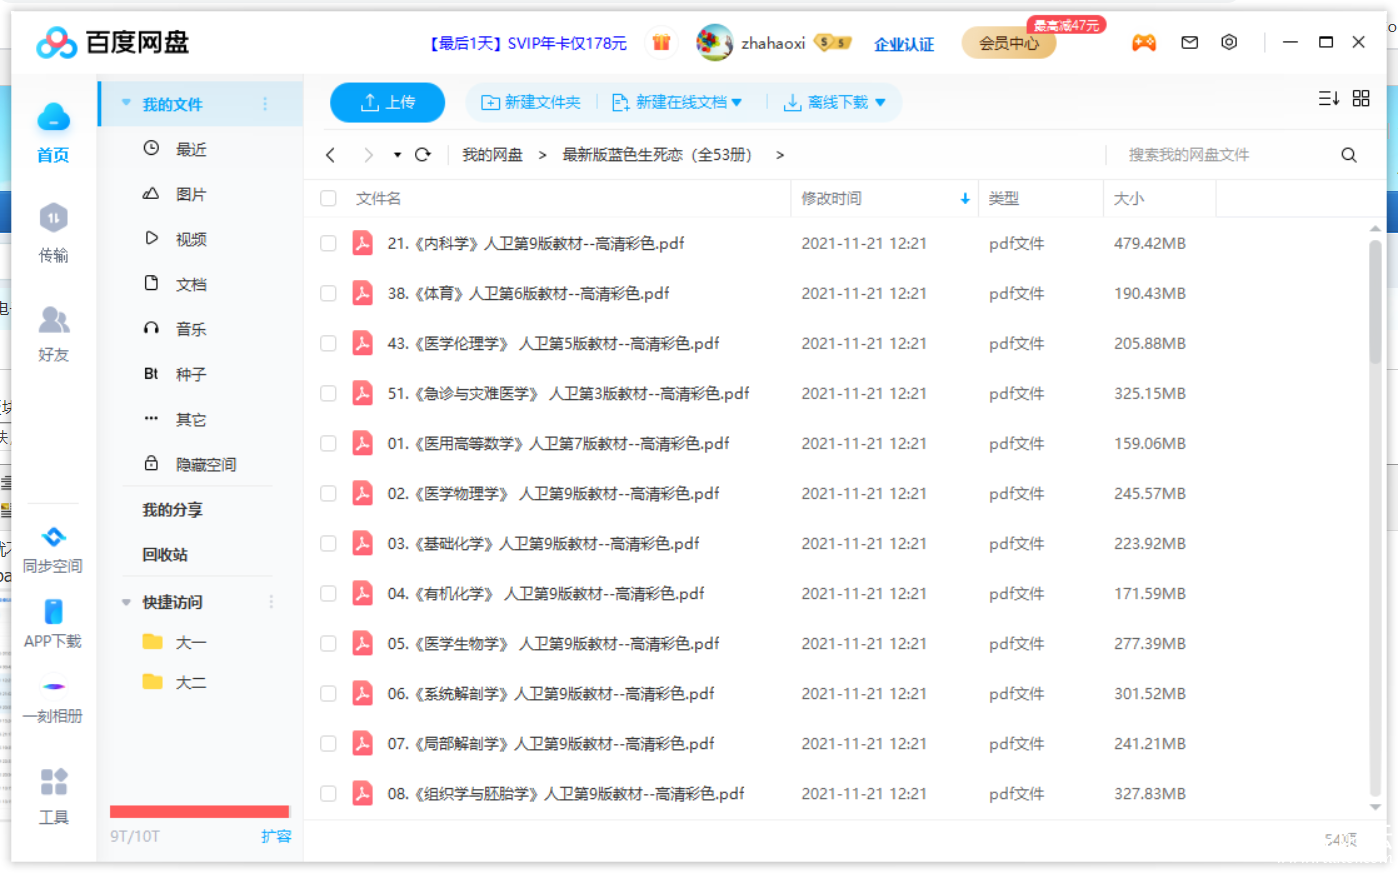Check the 51.《急诊与灾难医学》 checkbox
The image size is (1398, 873).
click(x=328, y=393)
